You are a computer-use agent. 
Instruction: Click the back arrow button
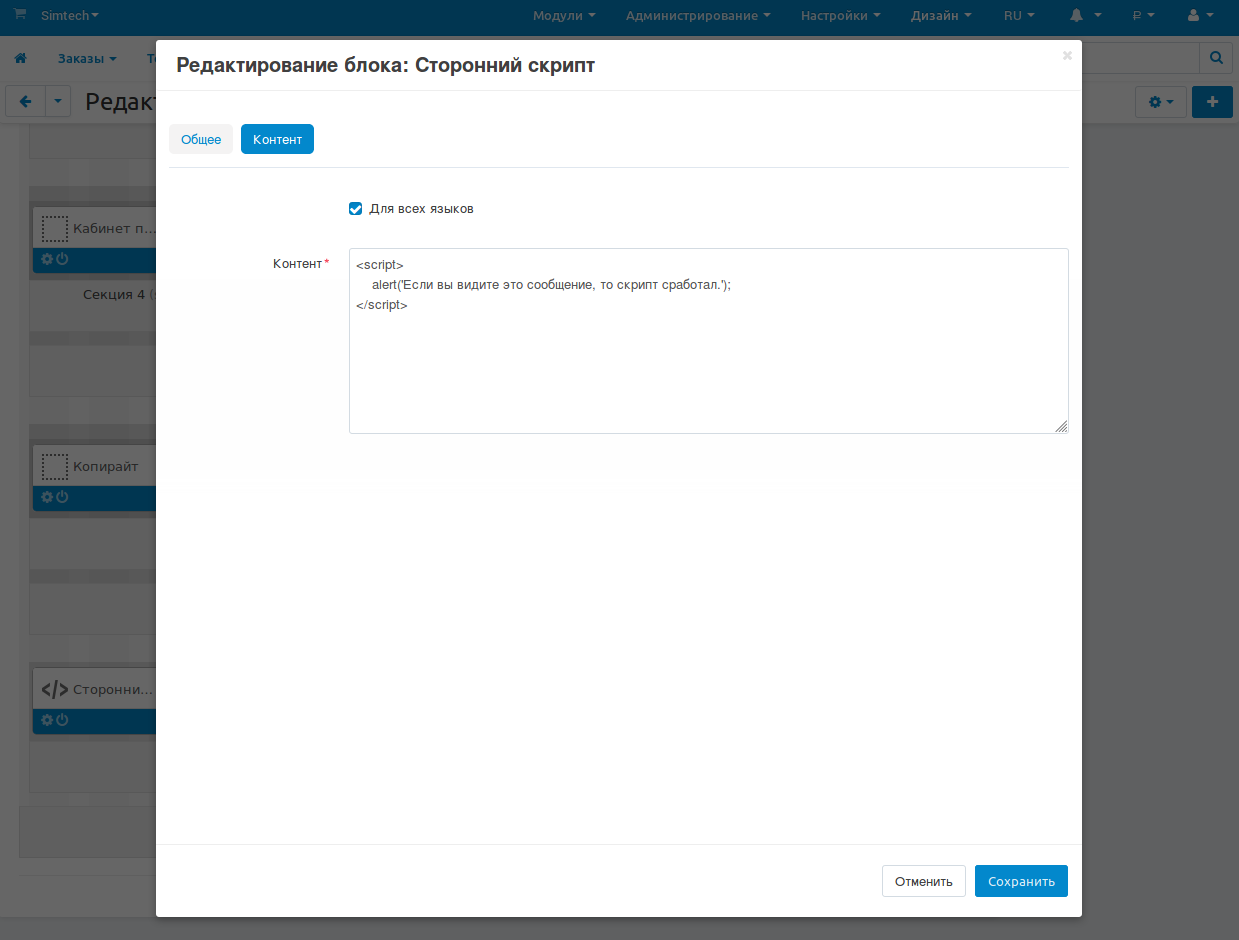pyautogui.click(x=26, y=102)
